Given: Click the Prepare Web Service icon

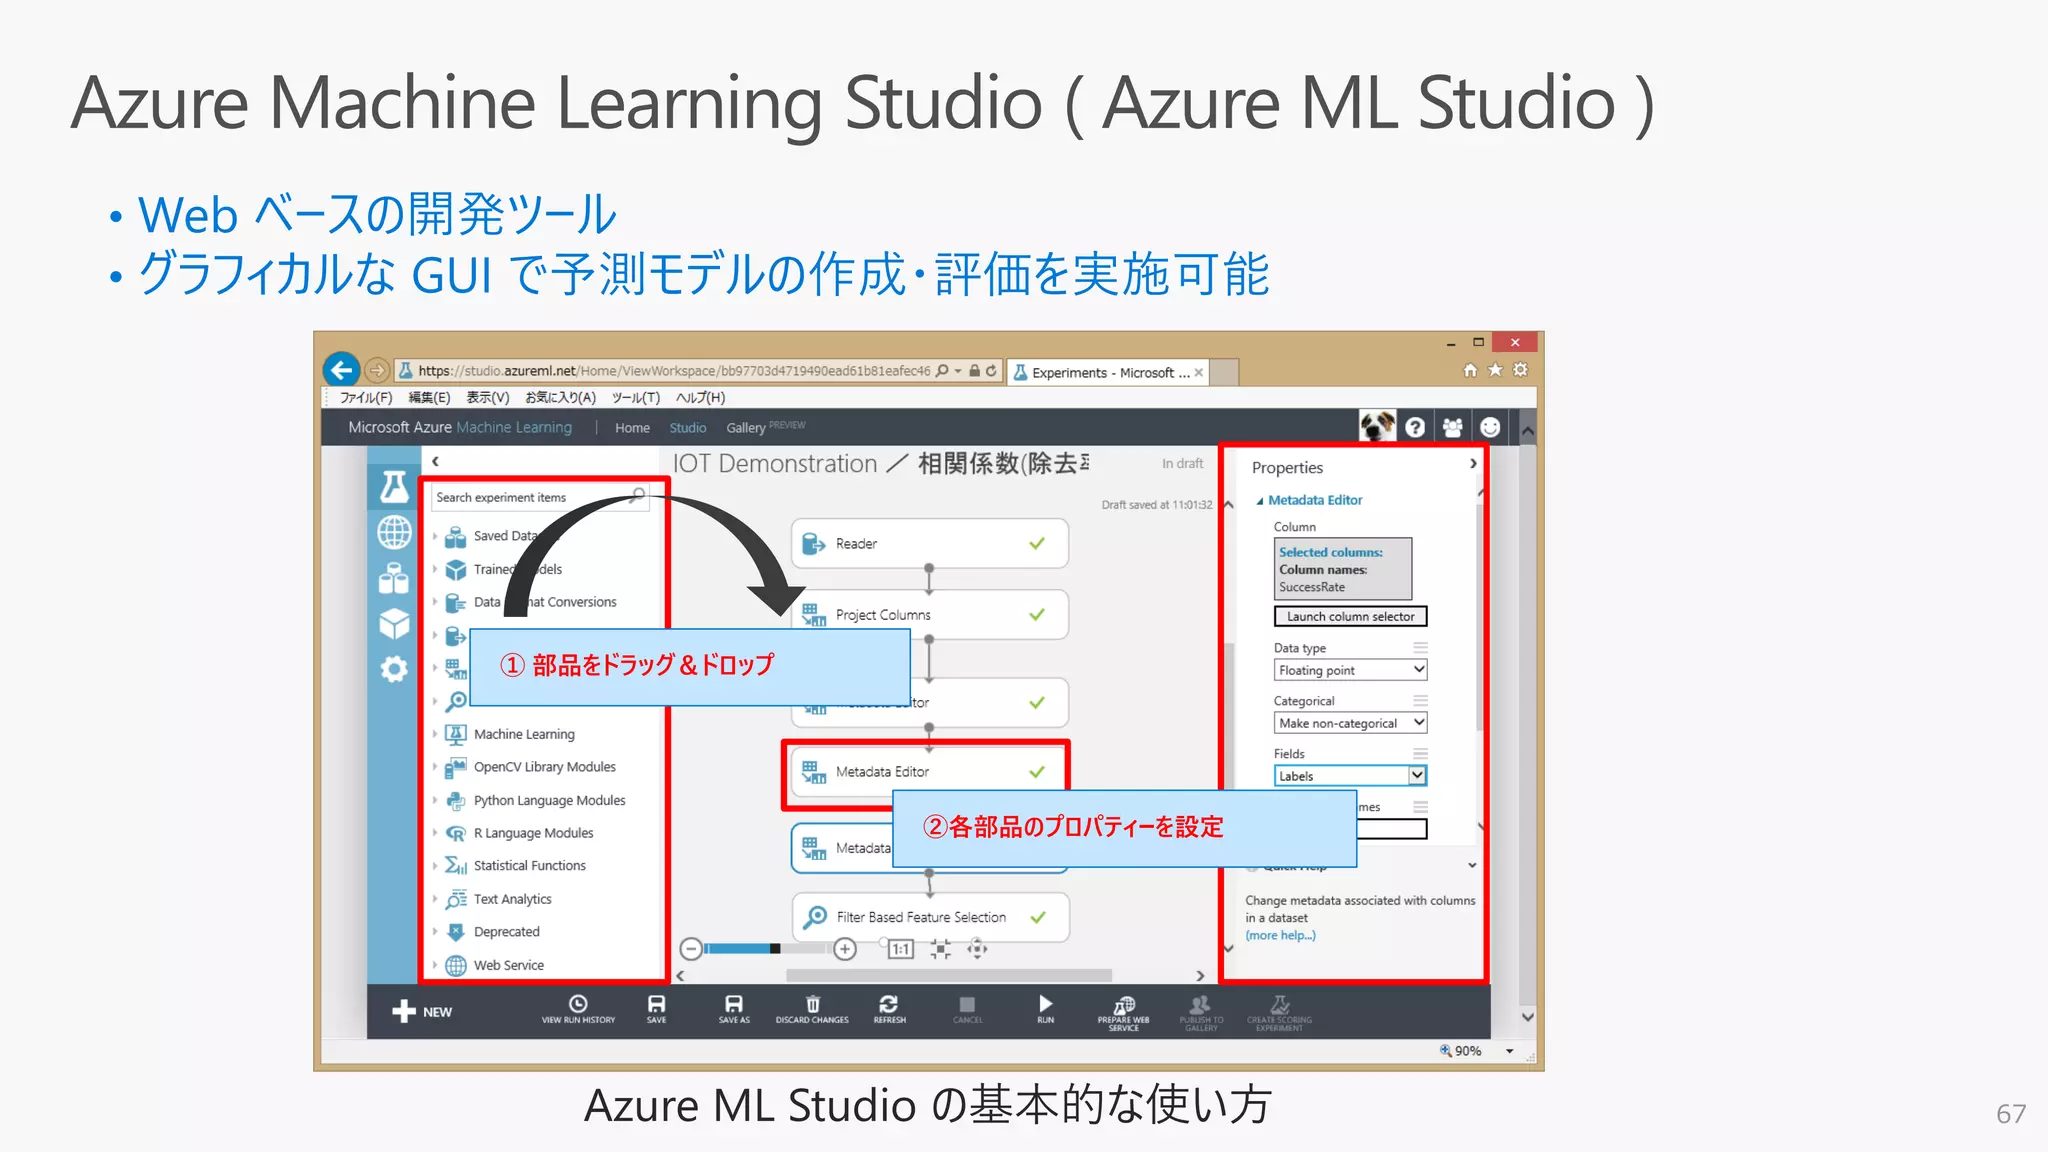Looking at the screenshot, I should pos(1123,1012).
